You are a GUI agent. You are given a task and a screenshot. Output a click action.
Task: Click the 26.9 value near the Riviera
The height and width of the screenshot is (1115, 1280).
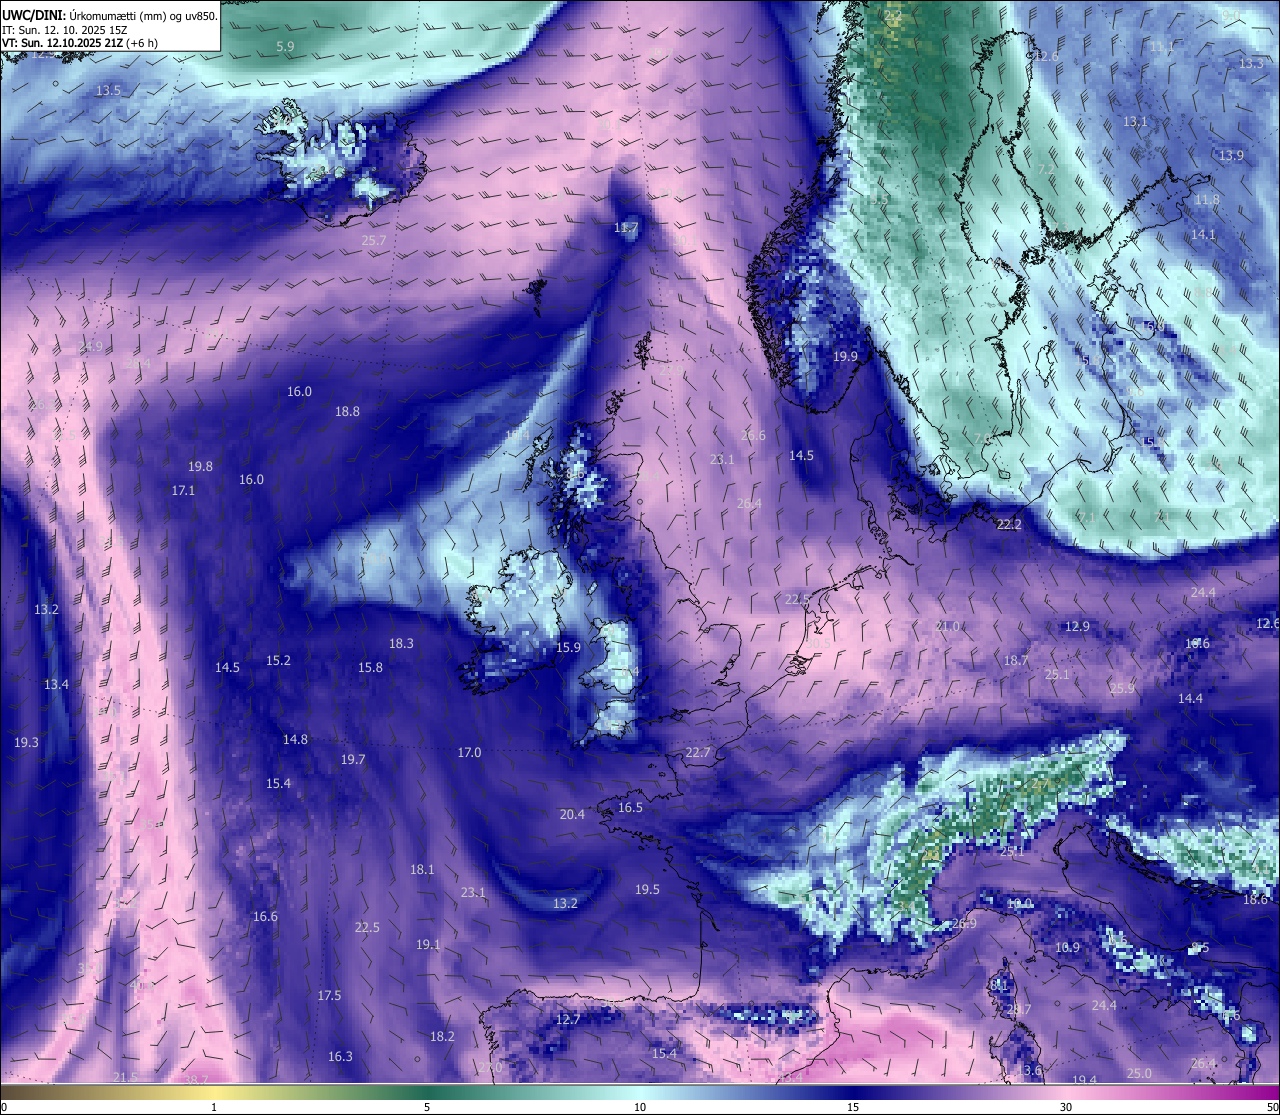964,923
